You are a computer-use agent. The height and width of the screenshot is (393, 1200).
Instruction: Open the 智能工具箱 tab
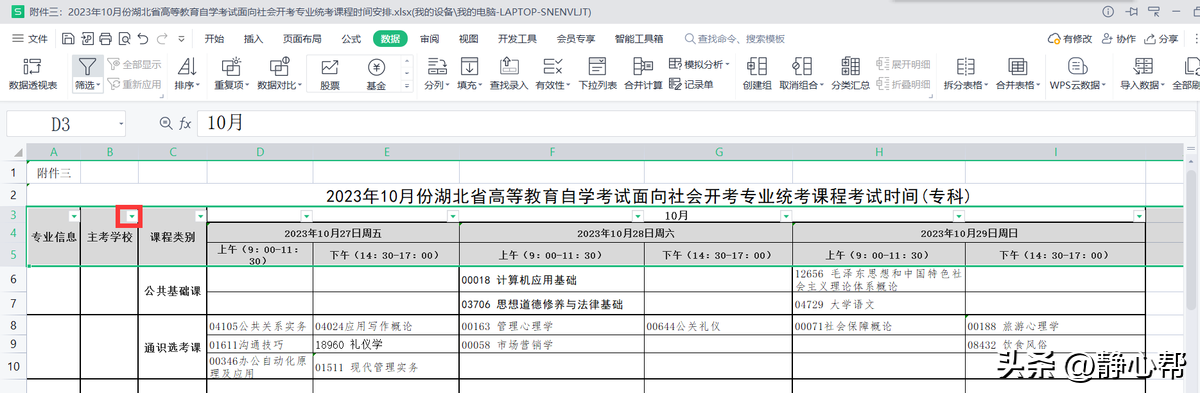(x=639, y=39)
